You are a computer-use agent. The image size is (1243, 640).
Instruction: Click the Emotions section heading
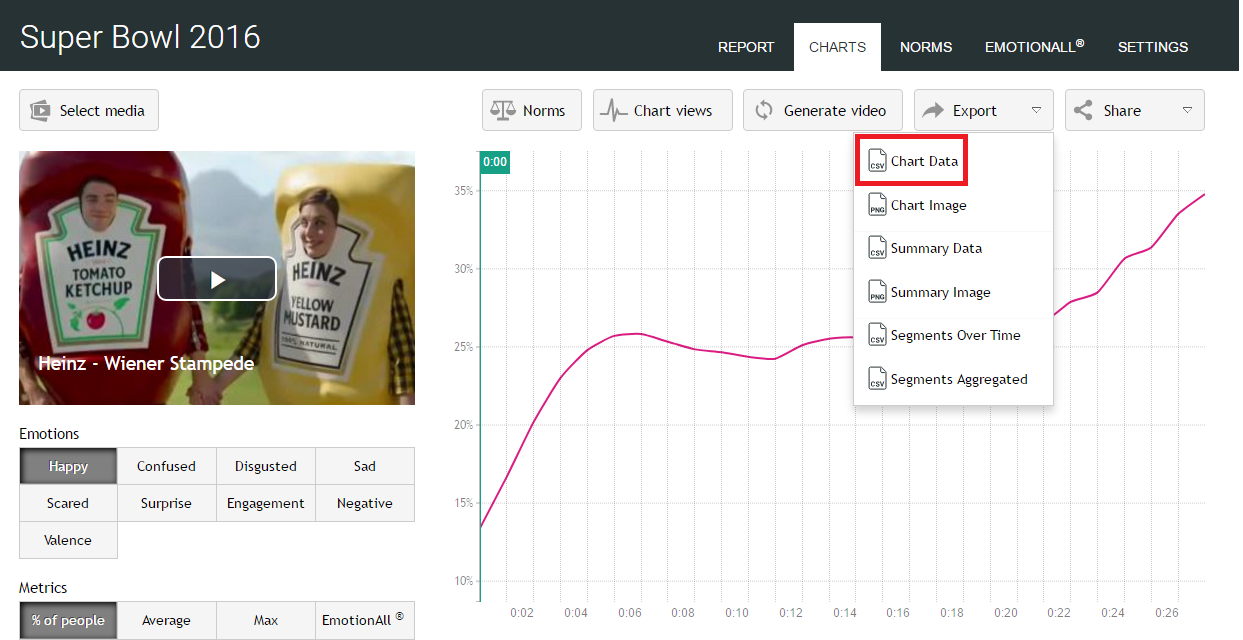click(49, 434)
